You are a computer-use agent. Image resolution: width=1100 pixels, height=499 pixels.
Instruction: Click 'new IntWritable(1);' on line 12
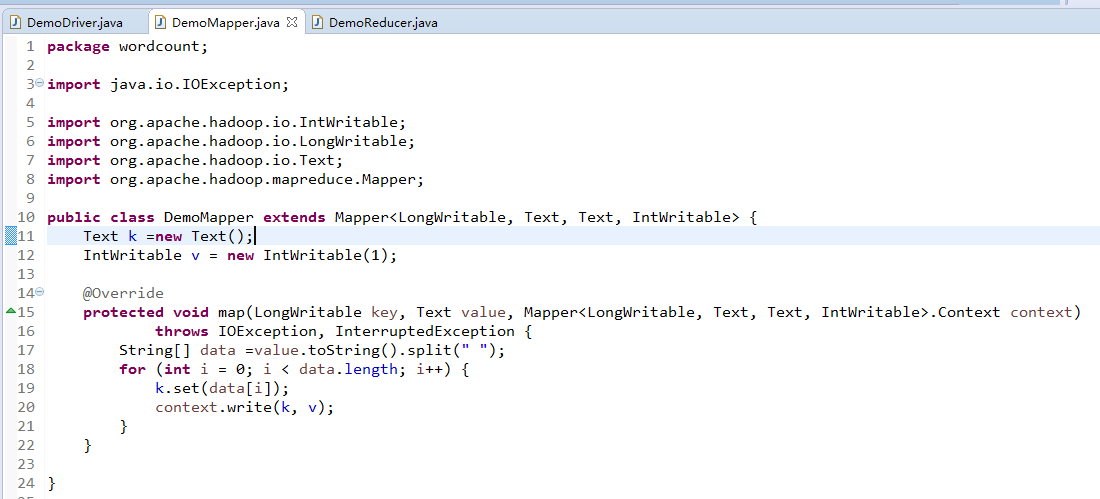point(312,255)
